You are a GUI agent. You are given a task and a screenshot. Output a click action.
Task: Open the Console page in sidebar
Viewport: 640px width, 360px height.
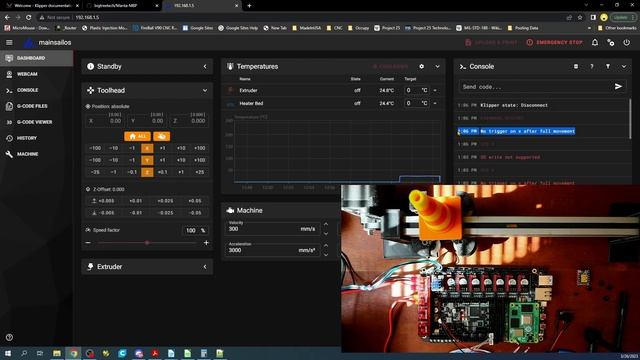tap(36, 90)
